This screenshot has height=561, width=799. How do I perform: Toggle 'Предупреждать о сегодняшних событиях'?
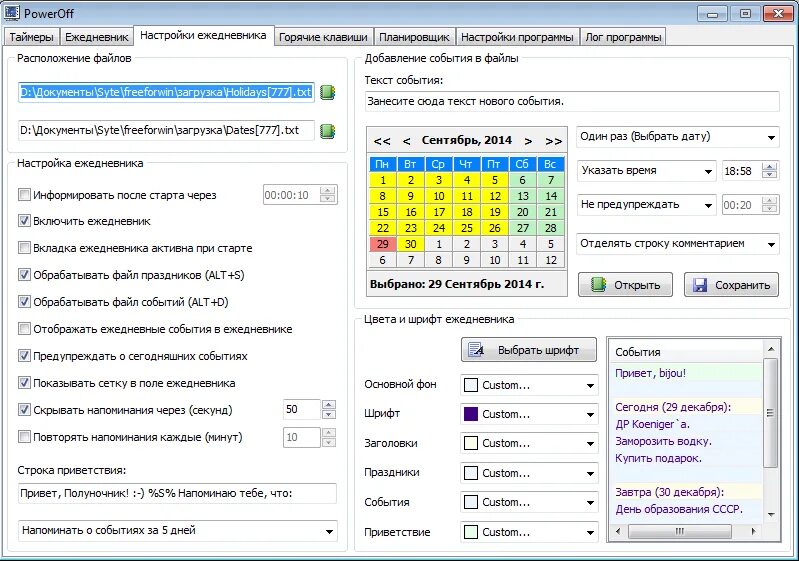coord(24,356)
